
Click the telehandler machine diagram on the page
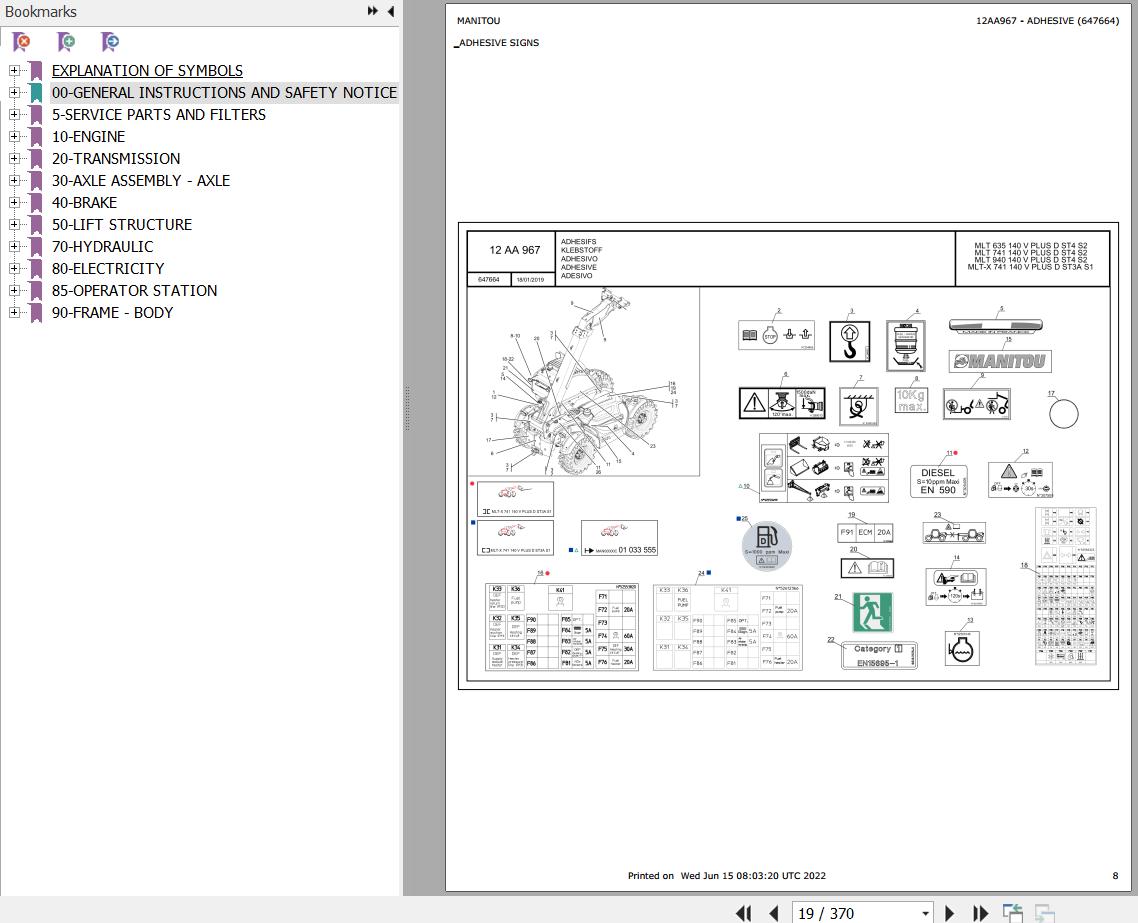pos(584,381)
